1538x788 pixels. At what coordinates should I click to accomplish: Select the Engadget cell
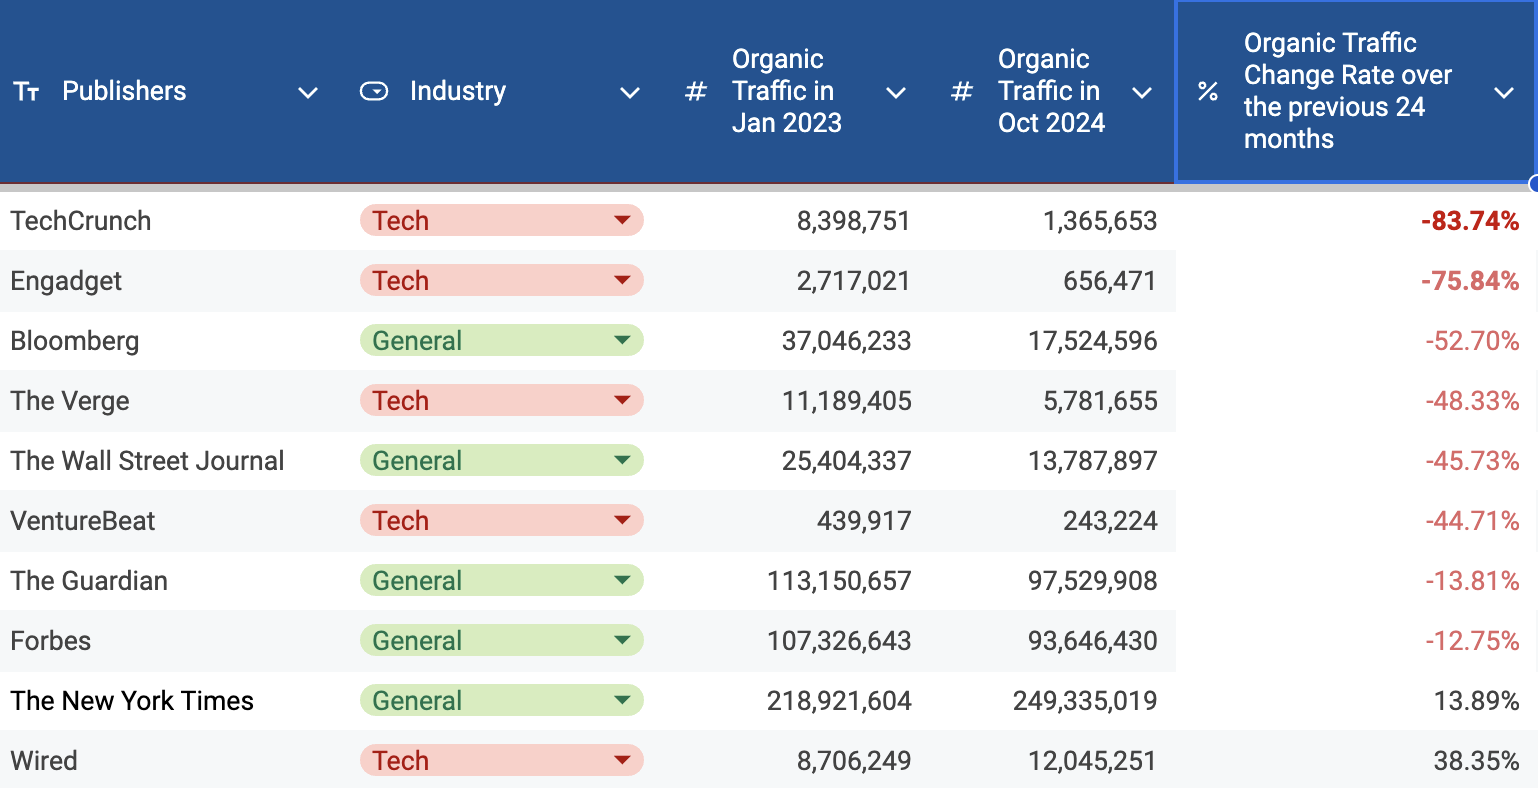[x=174, y=280]
